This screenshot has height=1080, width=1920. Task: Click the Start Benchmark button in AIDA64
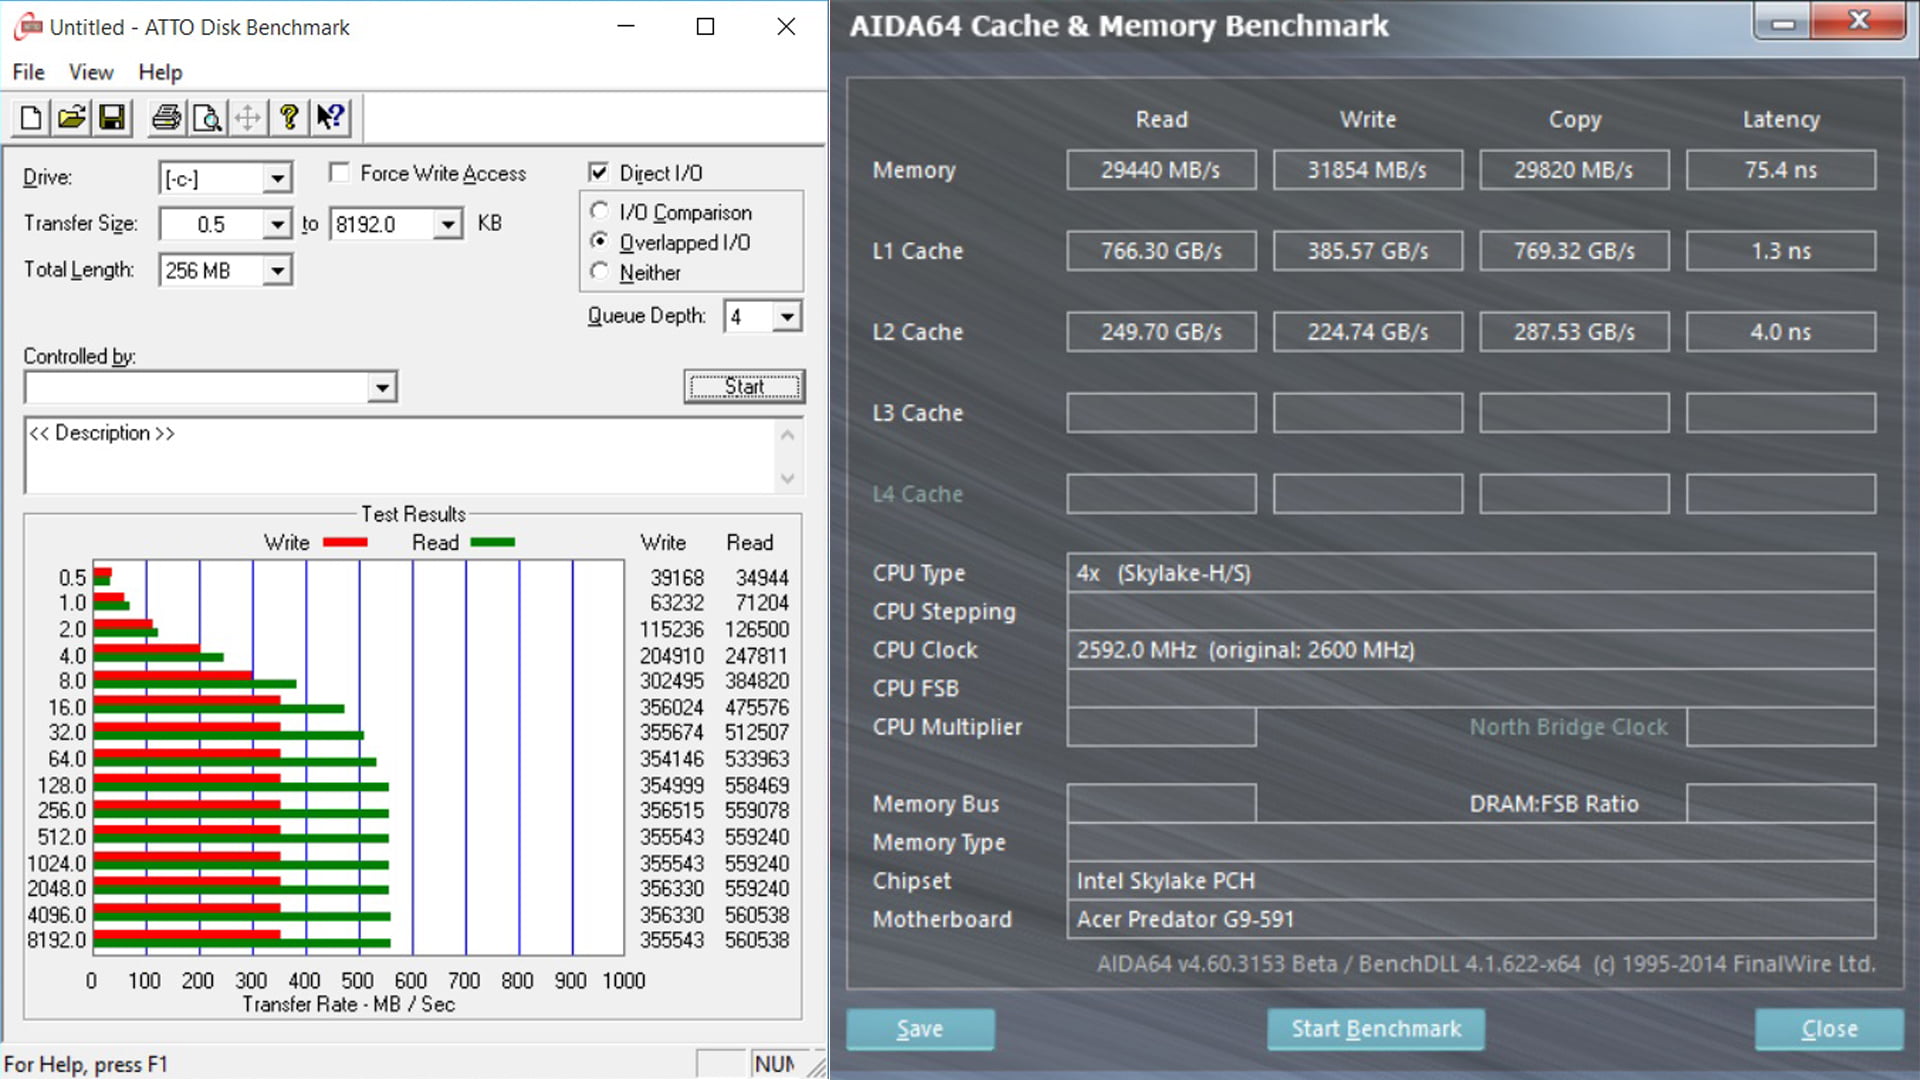click(1375, 1029)
